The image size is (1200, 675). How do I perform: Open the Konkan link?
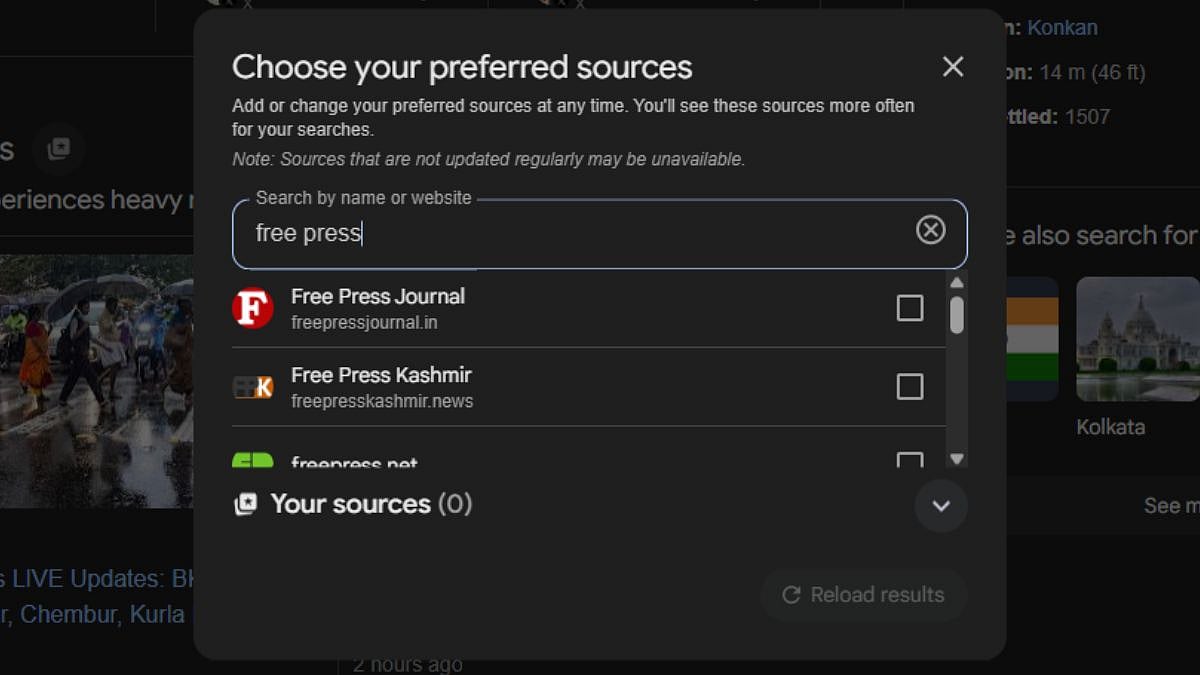tap(1062, 28)
